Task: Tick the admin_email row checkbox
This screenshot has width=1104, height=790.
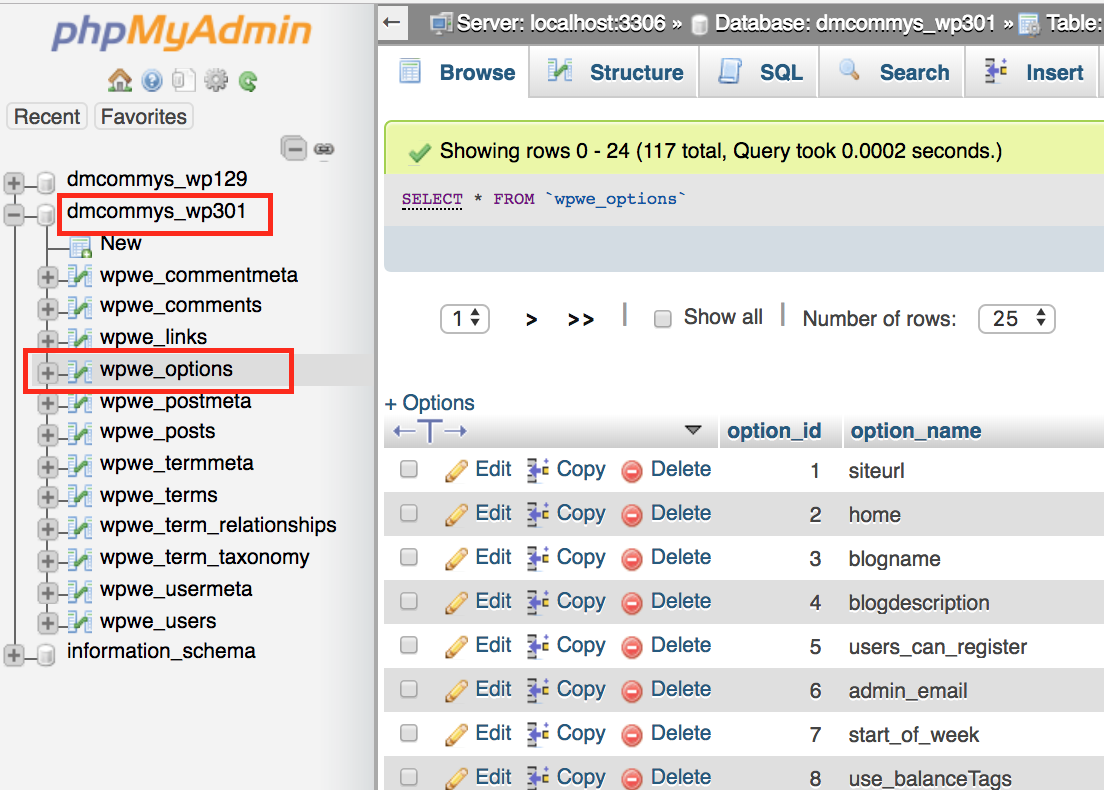Action: coord(409,689)
